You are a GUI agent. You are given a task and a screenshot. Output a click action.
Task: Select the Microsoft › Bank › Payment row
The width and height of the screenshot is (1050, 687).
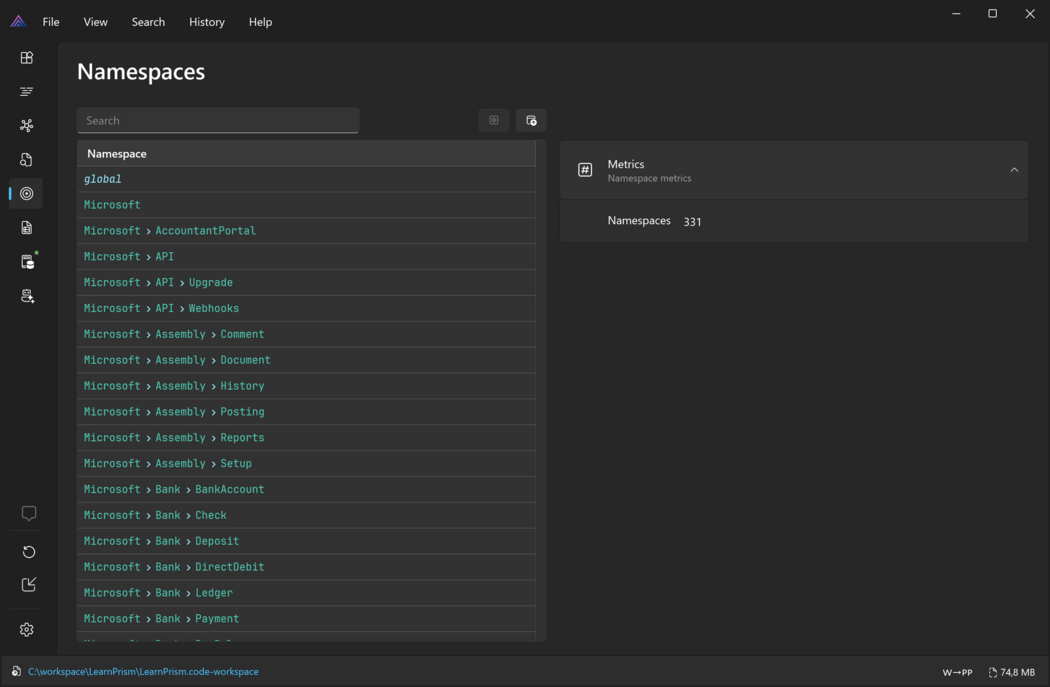306,619
